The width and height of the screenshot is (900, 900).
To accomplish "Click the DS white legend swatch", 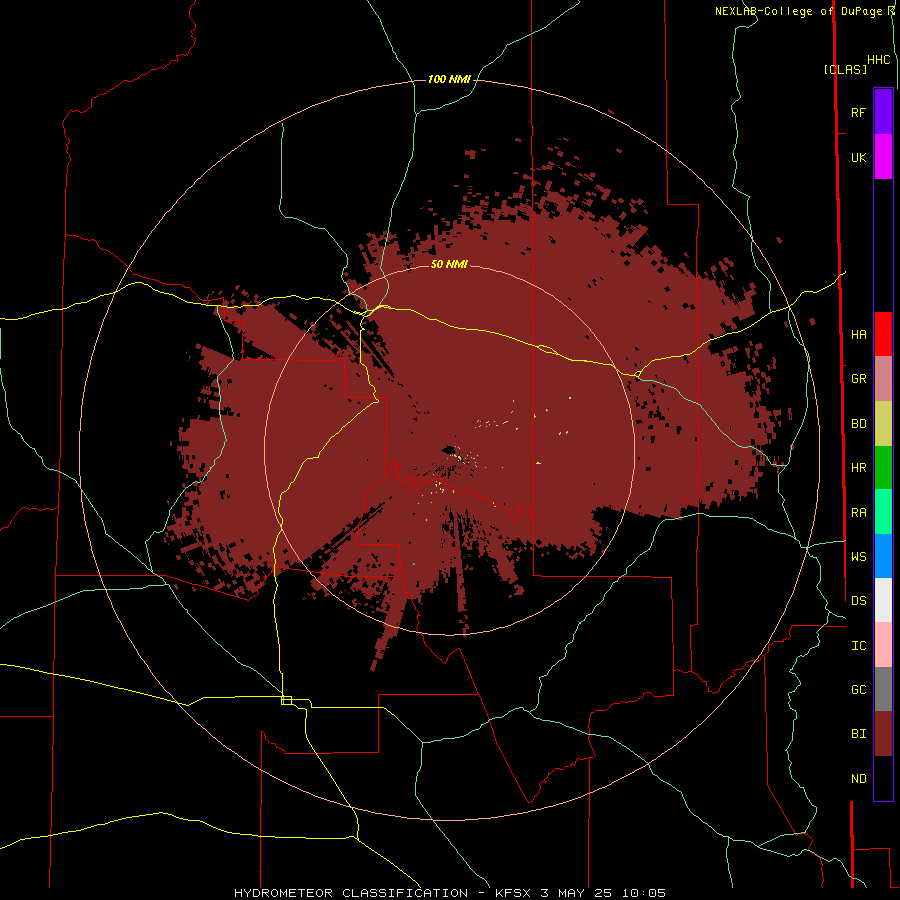I will point(883,600).
